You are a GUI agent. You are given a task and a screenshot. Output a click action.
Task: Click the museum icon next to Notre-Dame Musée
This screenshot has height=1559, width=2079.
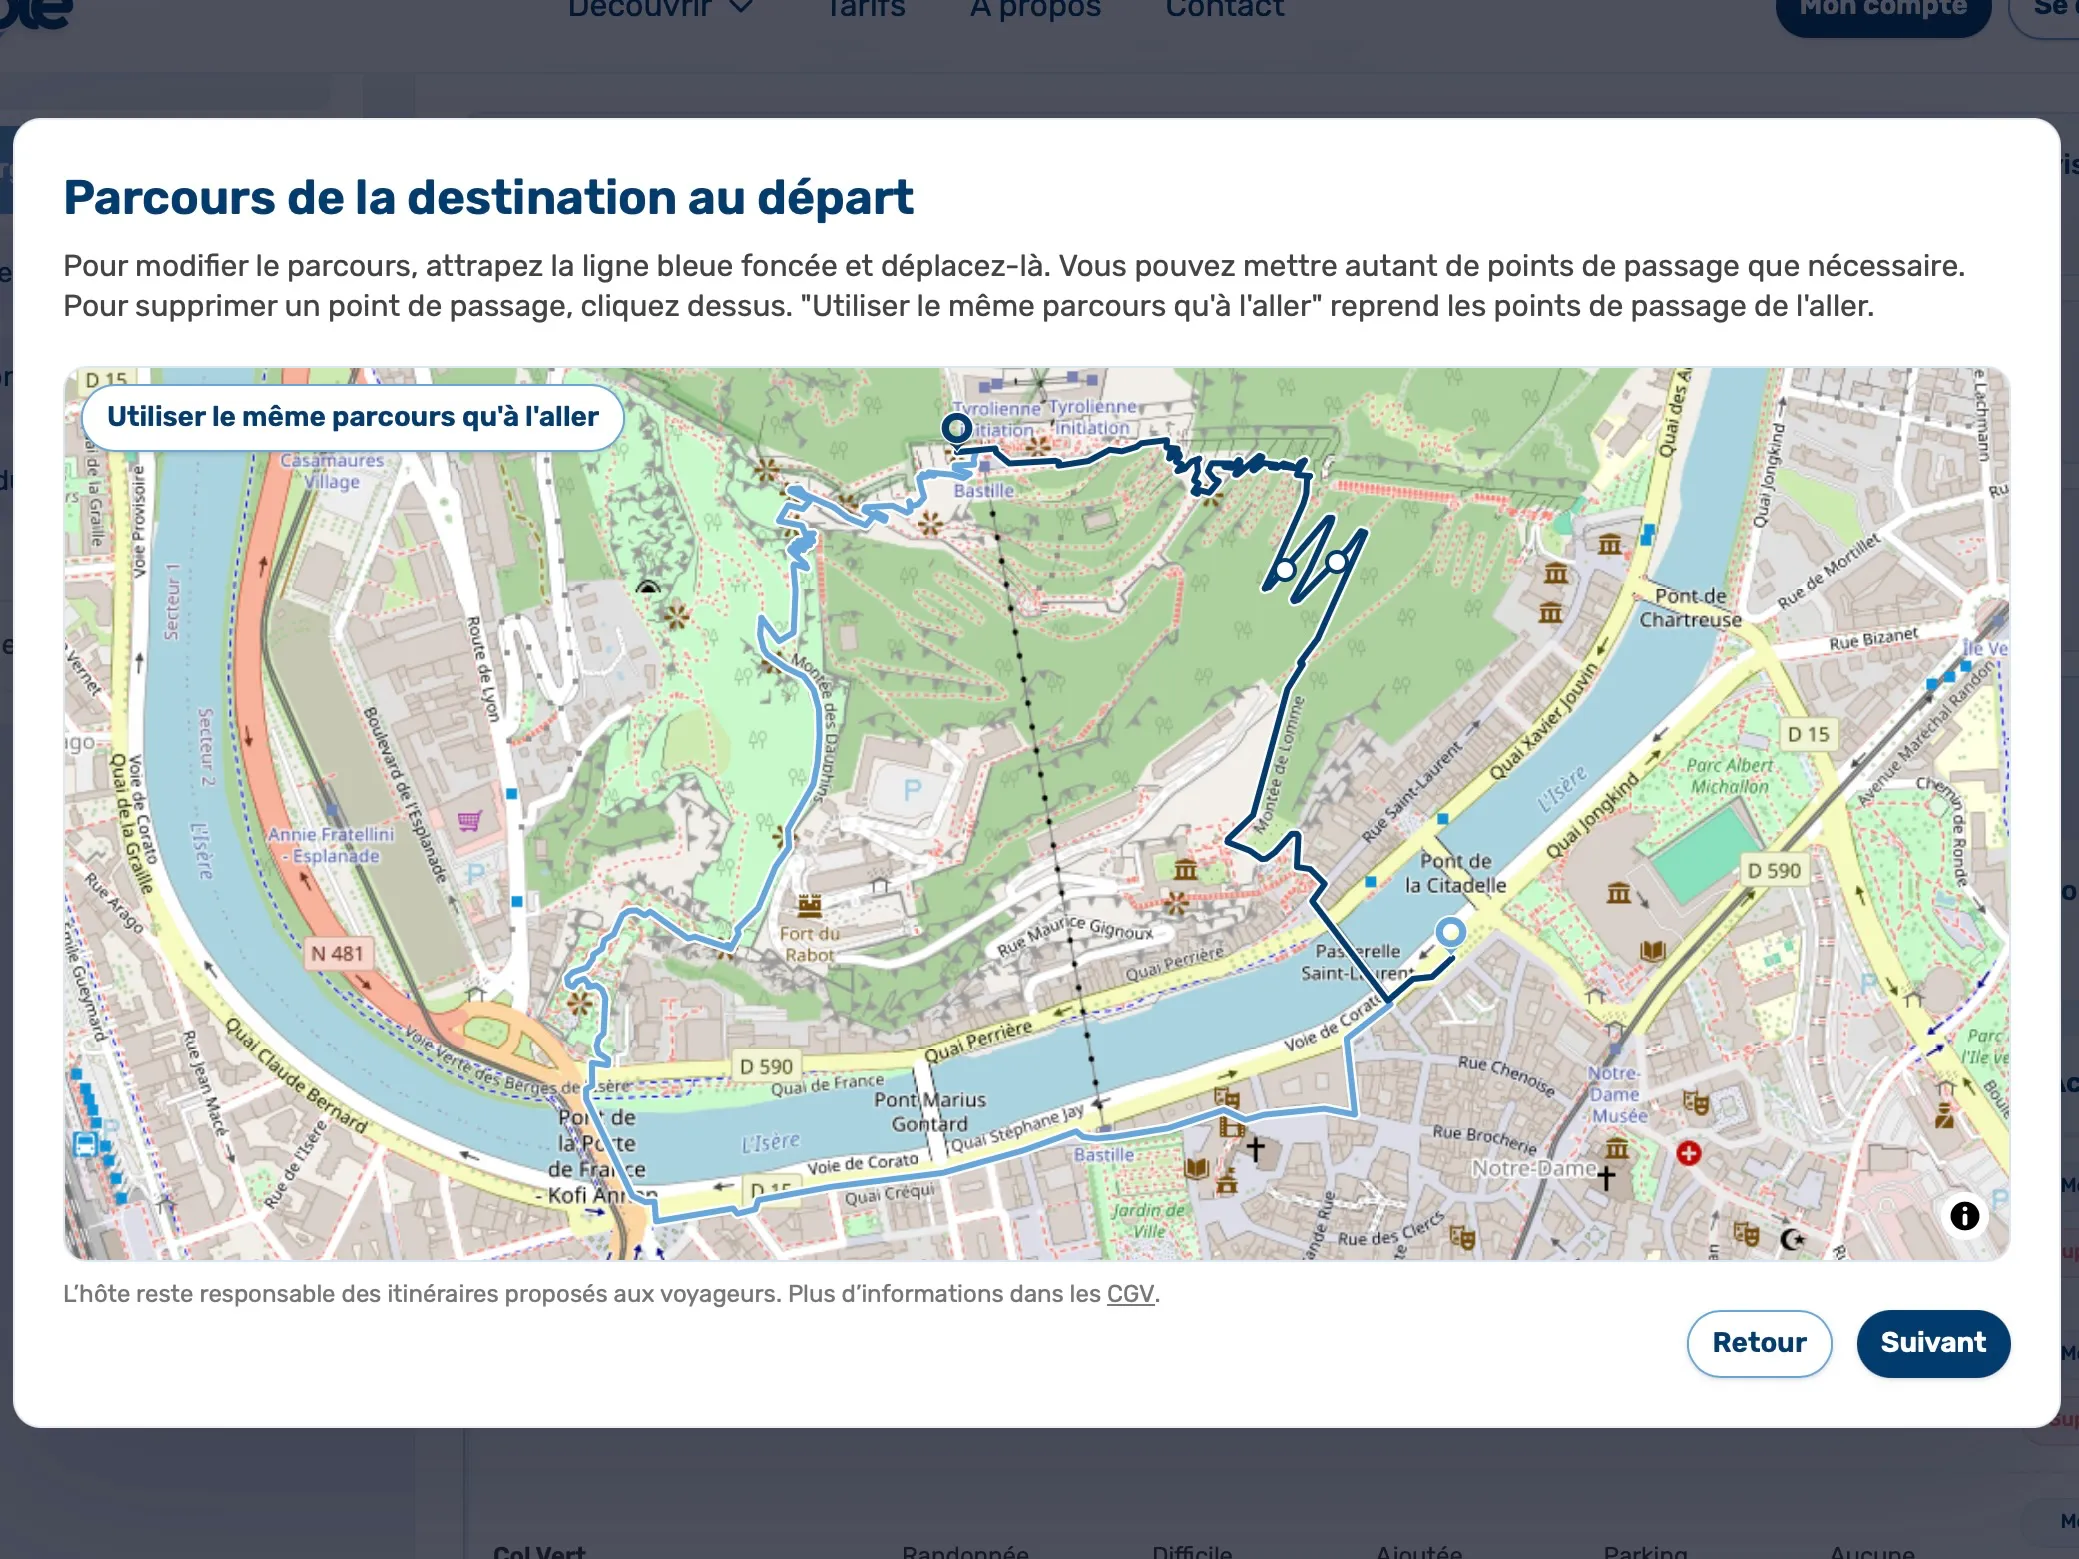[1616, 1148]
